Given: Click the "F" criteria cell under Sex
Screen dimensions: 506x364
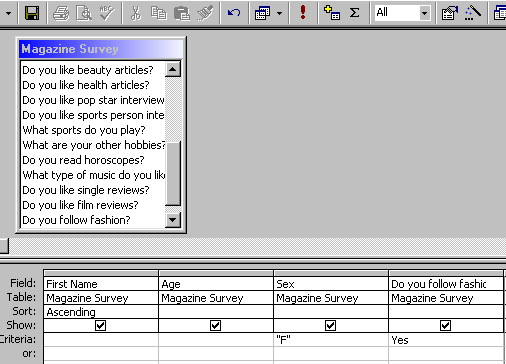Looking at the screenshot, I should tap(331, 340).
